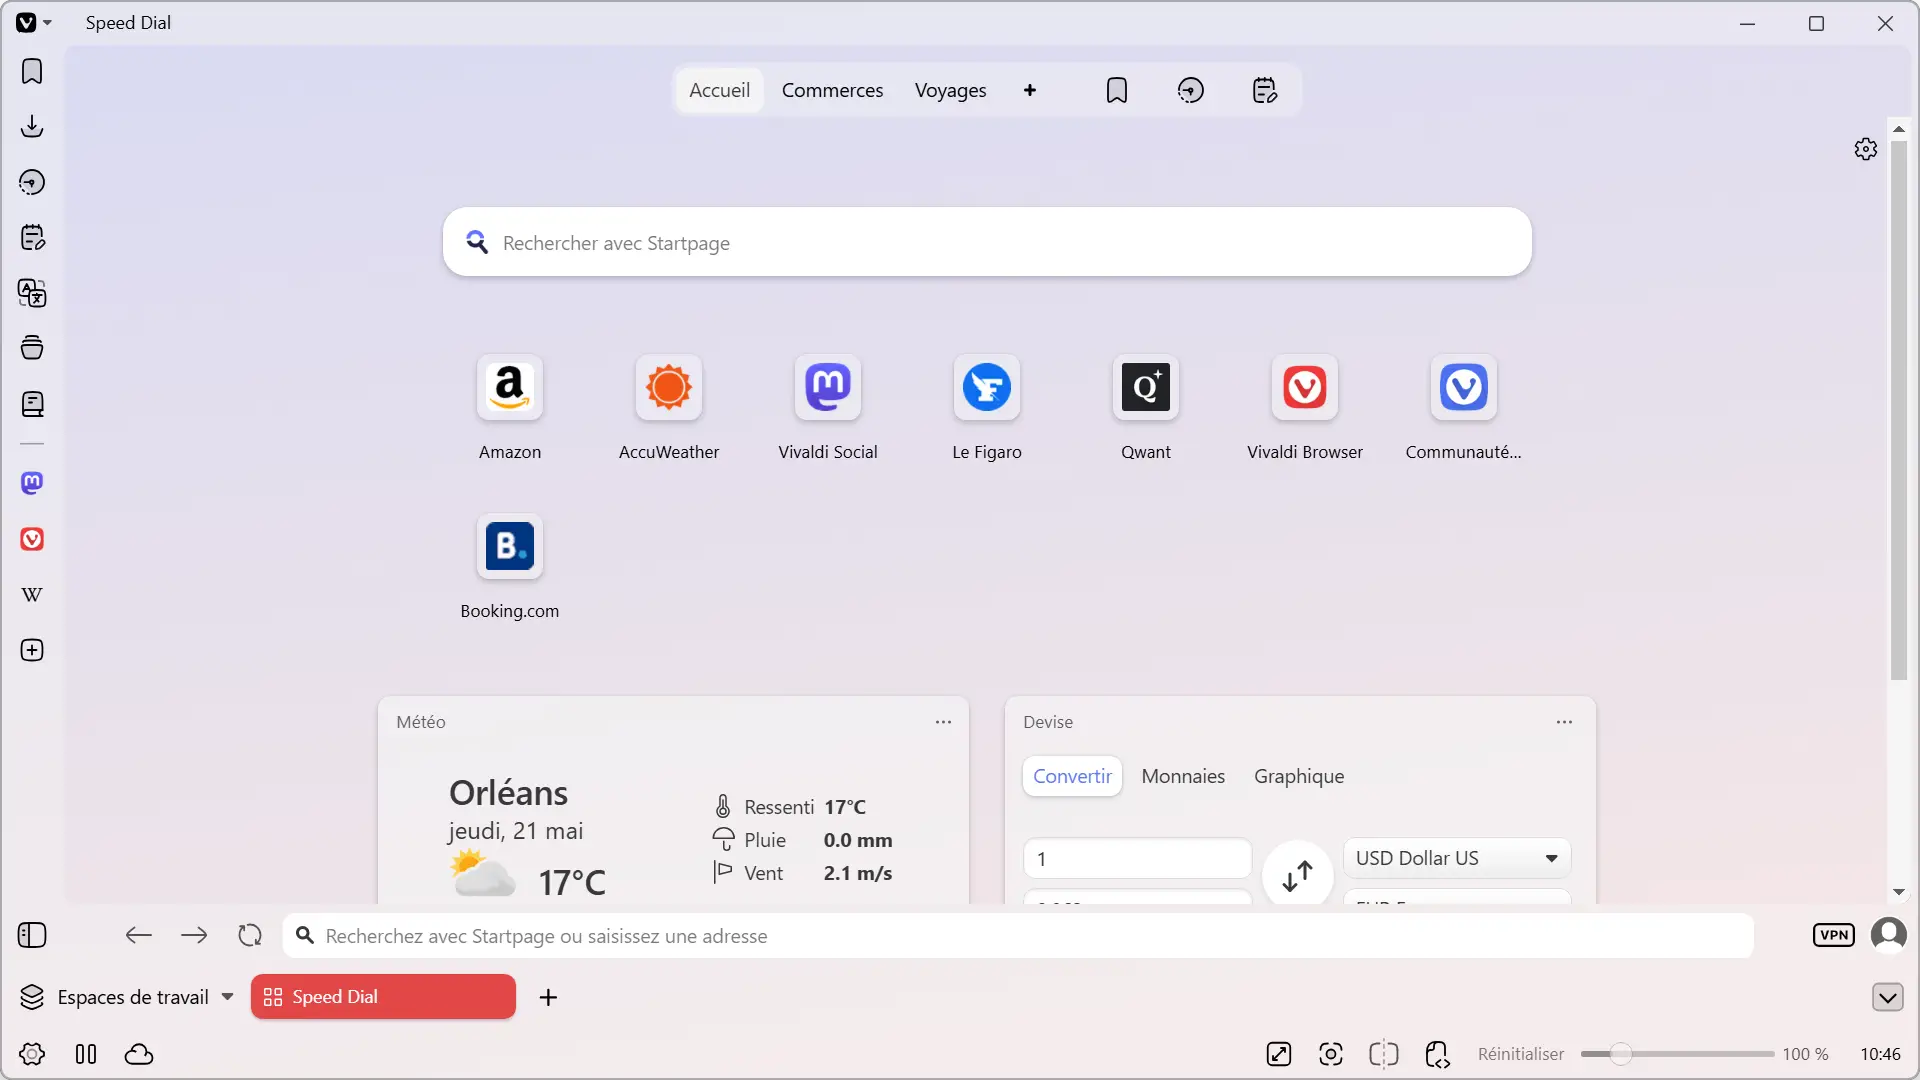Open notes from the start page bar
The width and height of the screenshot is (1920, 1080).
(1265, 91)
